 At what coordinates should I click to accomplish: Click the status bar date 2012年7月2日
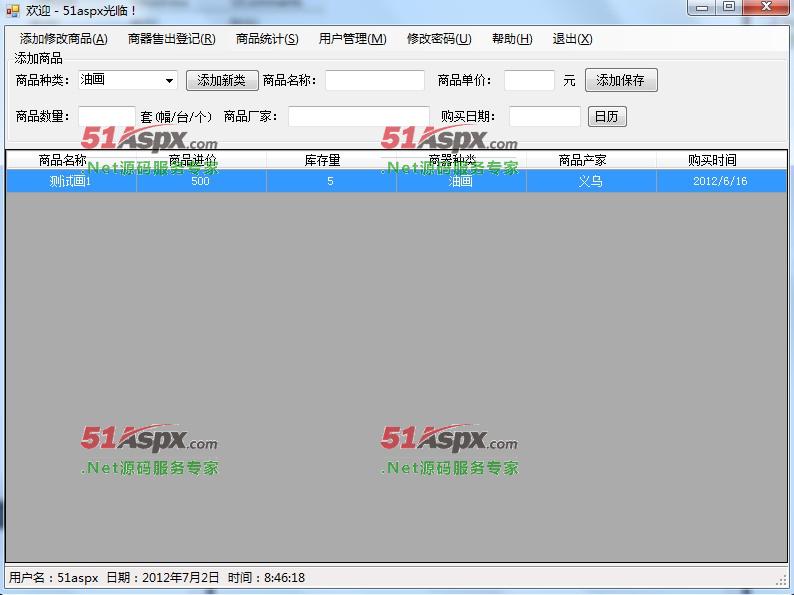pyautogui.click(x=180, y=578)
